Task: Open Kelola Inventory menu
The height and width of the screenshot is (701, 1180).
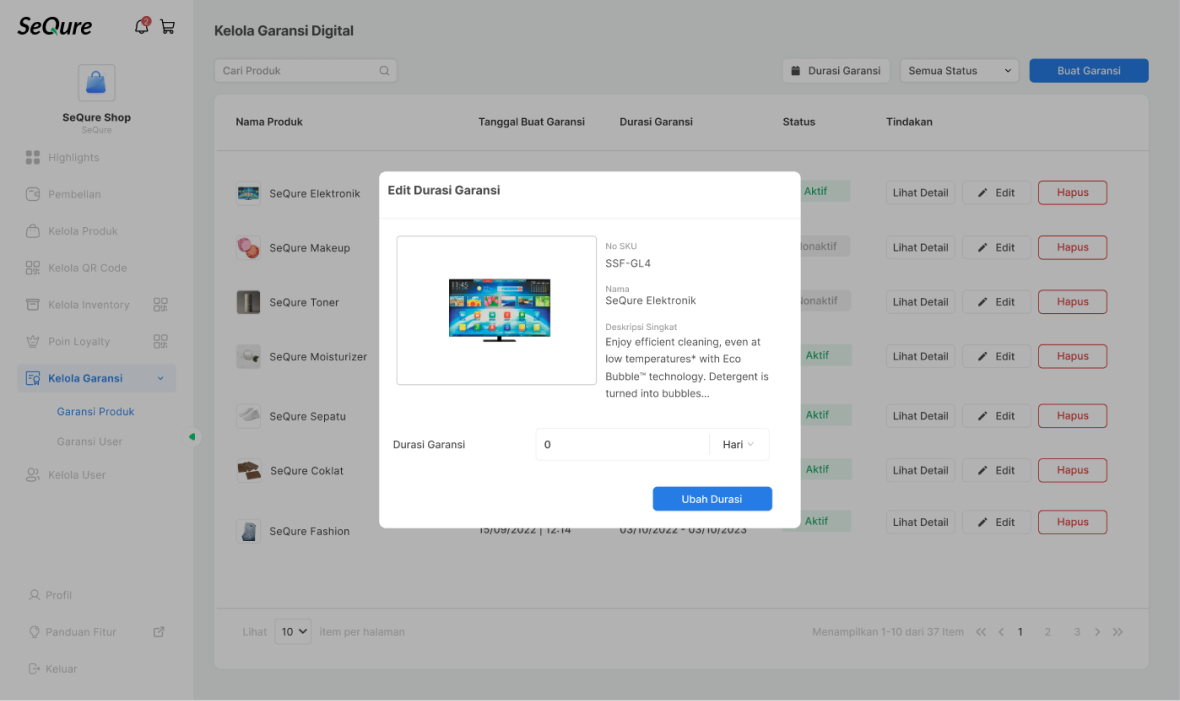Action: point(89,305)
